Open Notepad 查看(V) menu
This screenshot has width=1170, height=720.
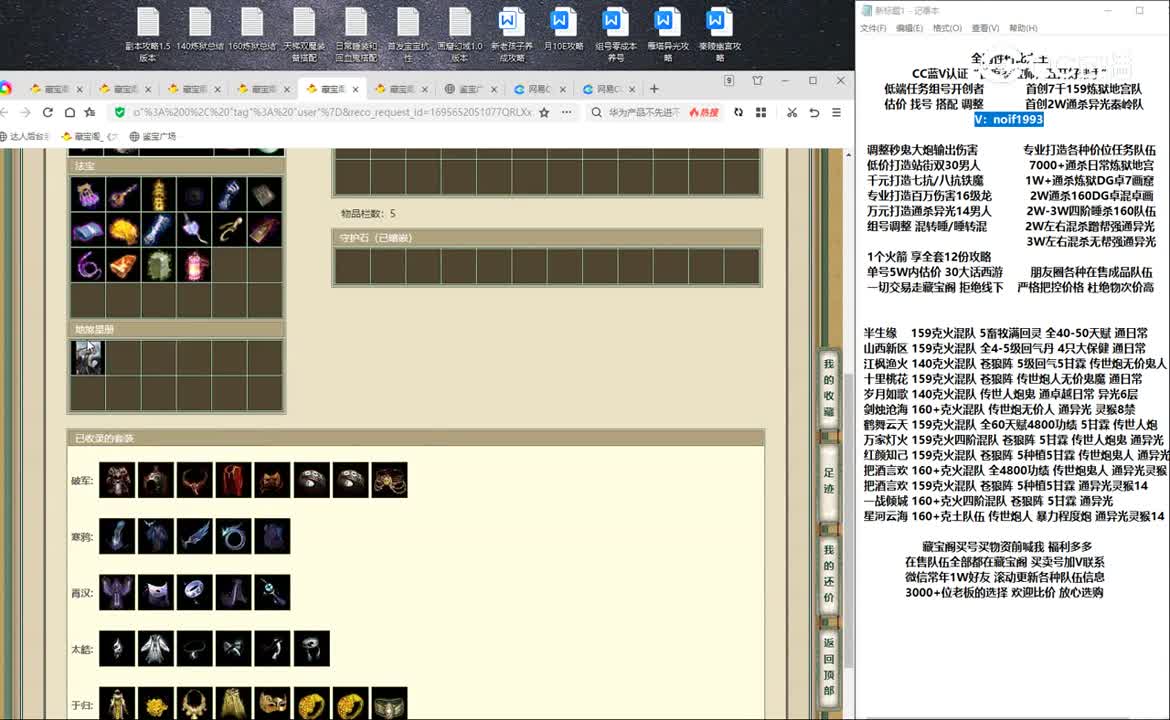[985, 28]
